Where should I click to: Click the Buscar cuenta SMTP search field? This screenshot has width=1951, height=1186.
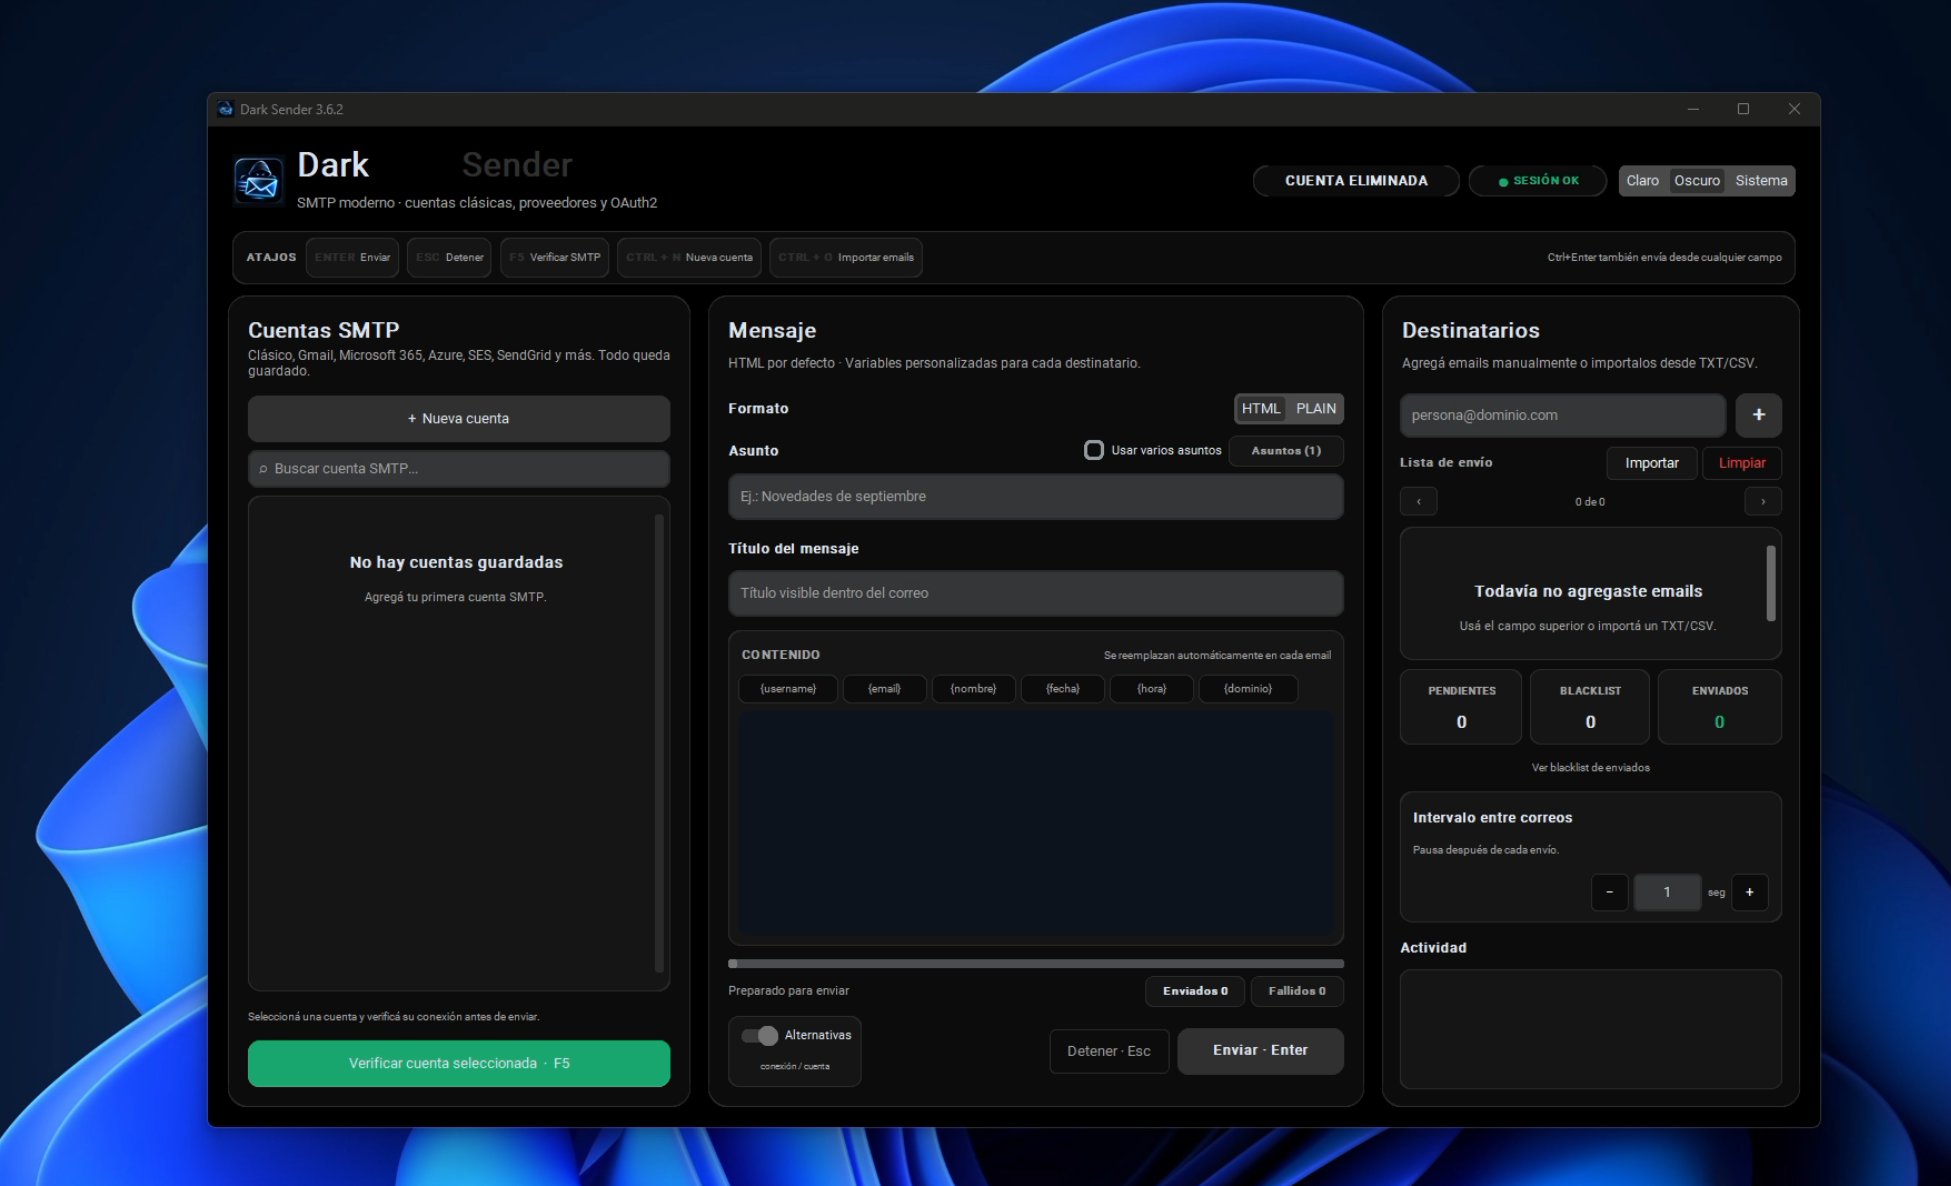point(459,468)
